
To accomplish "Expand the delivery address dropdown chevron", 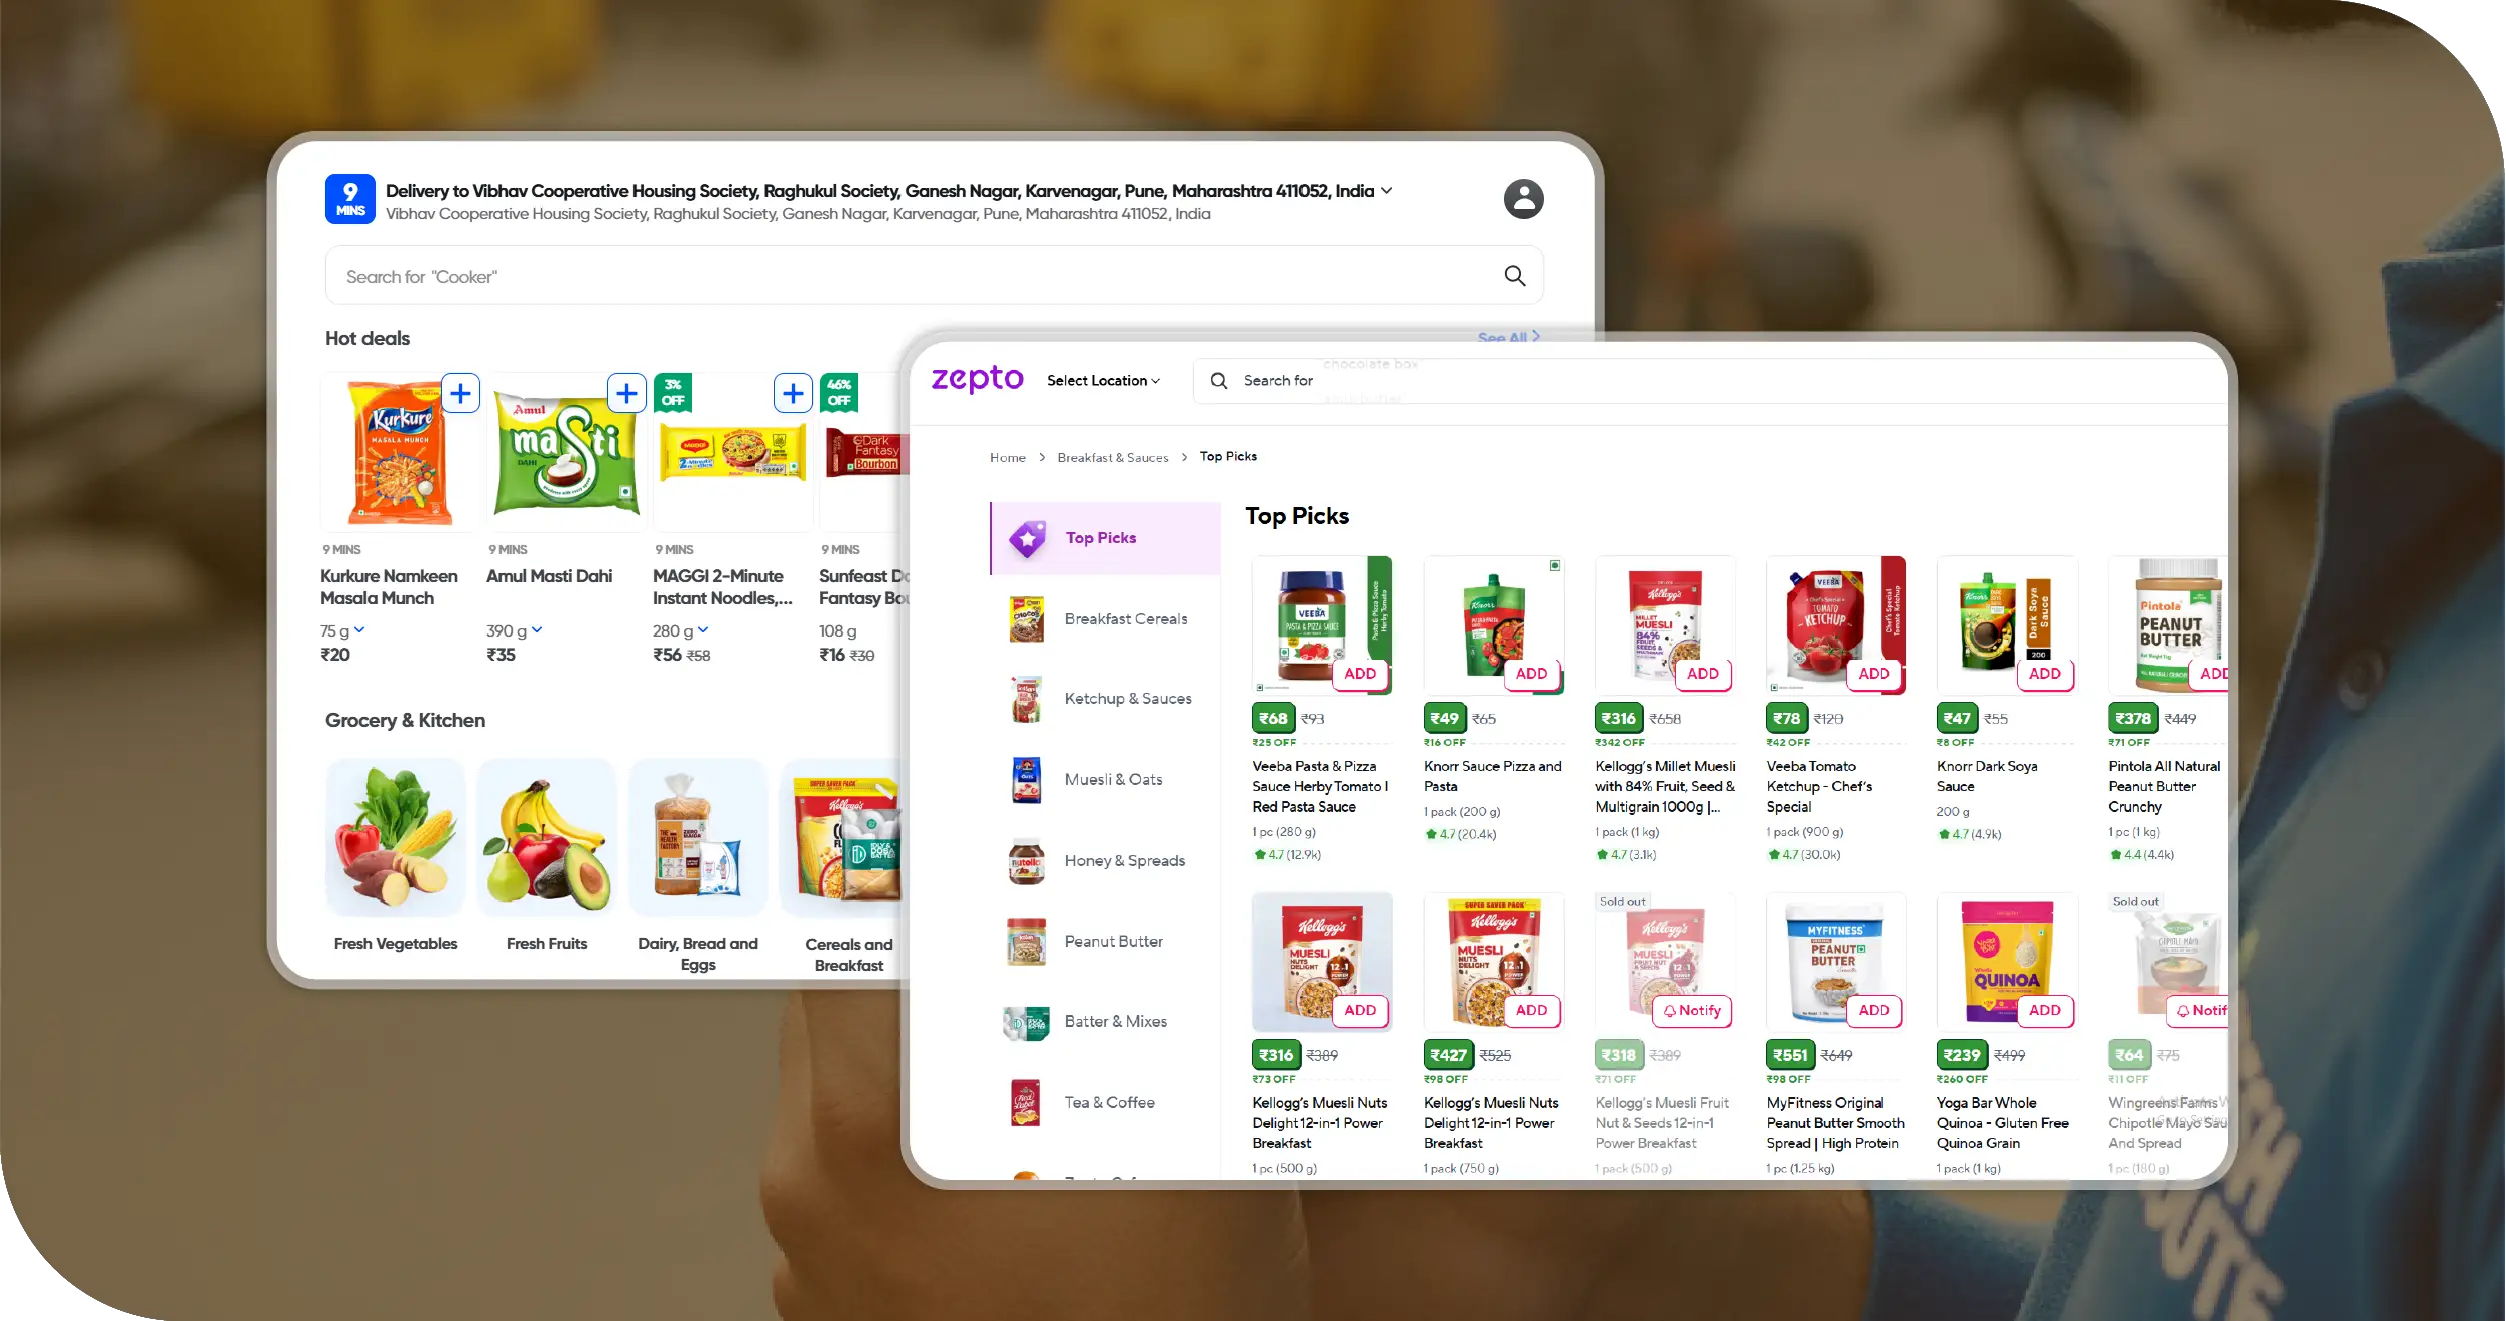I will 1387,190.
